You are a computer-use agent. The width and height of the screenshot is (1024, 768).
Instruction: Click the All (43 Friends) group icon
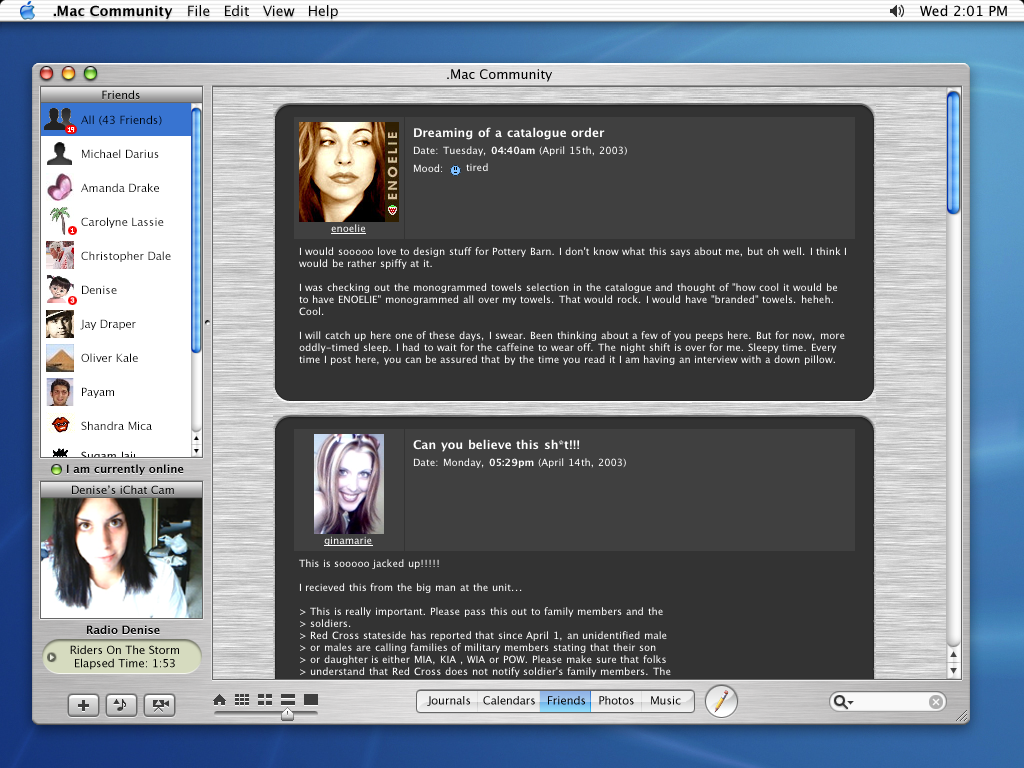[59, 120]
